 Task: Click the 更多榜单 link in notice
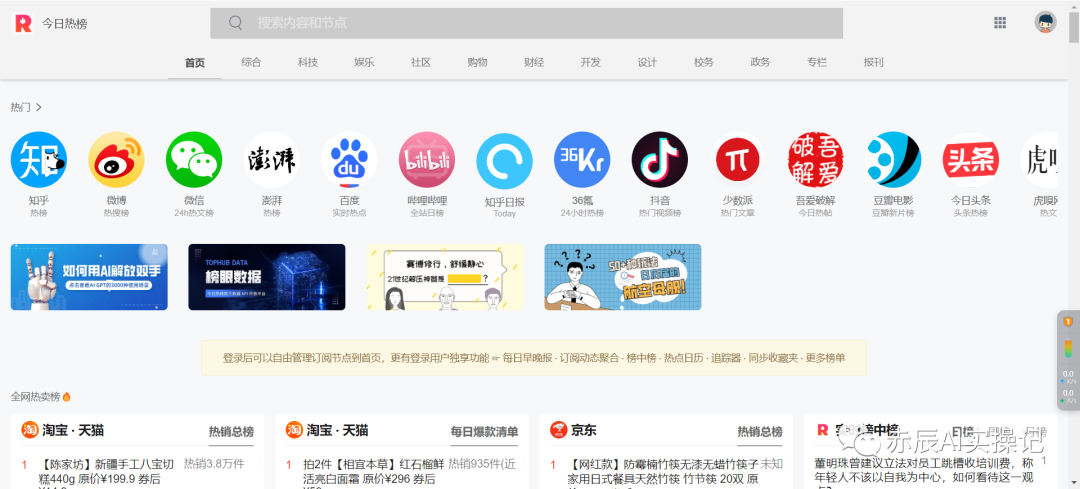point(826,358)
